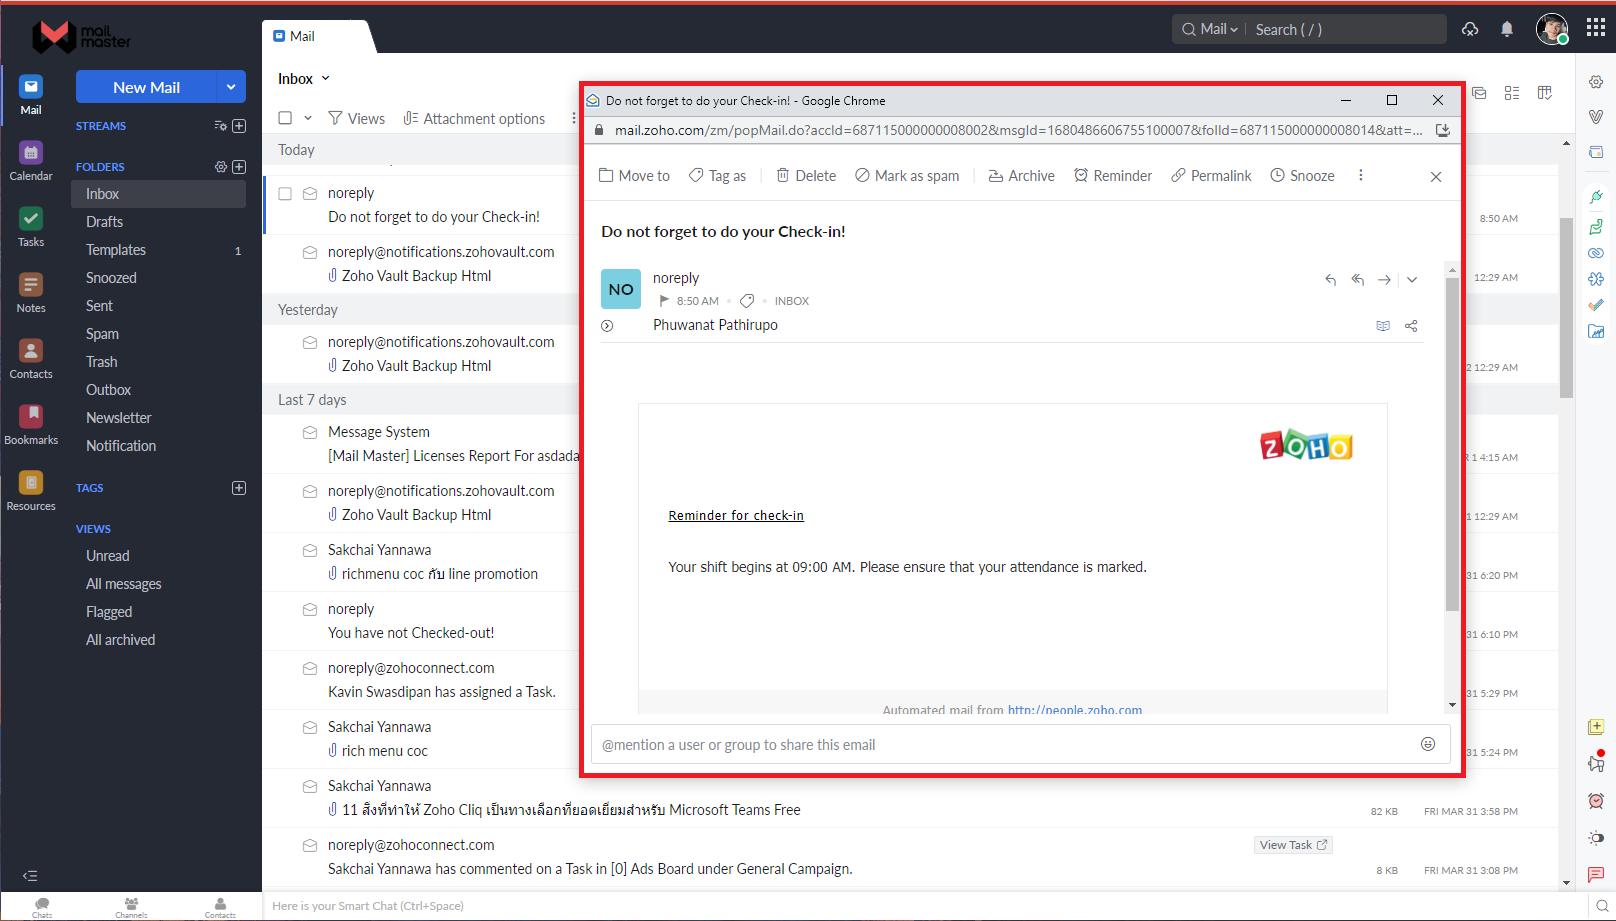Screen dimensions: 1616x921
Task: Toggle the select-all messages checkbox
Action: (284, 117)
